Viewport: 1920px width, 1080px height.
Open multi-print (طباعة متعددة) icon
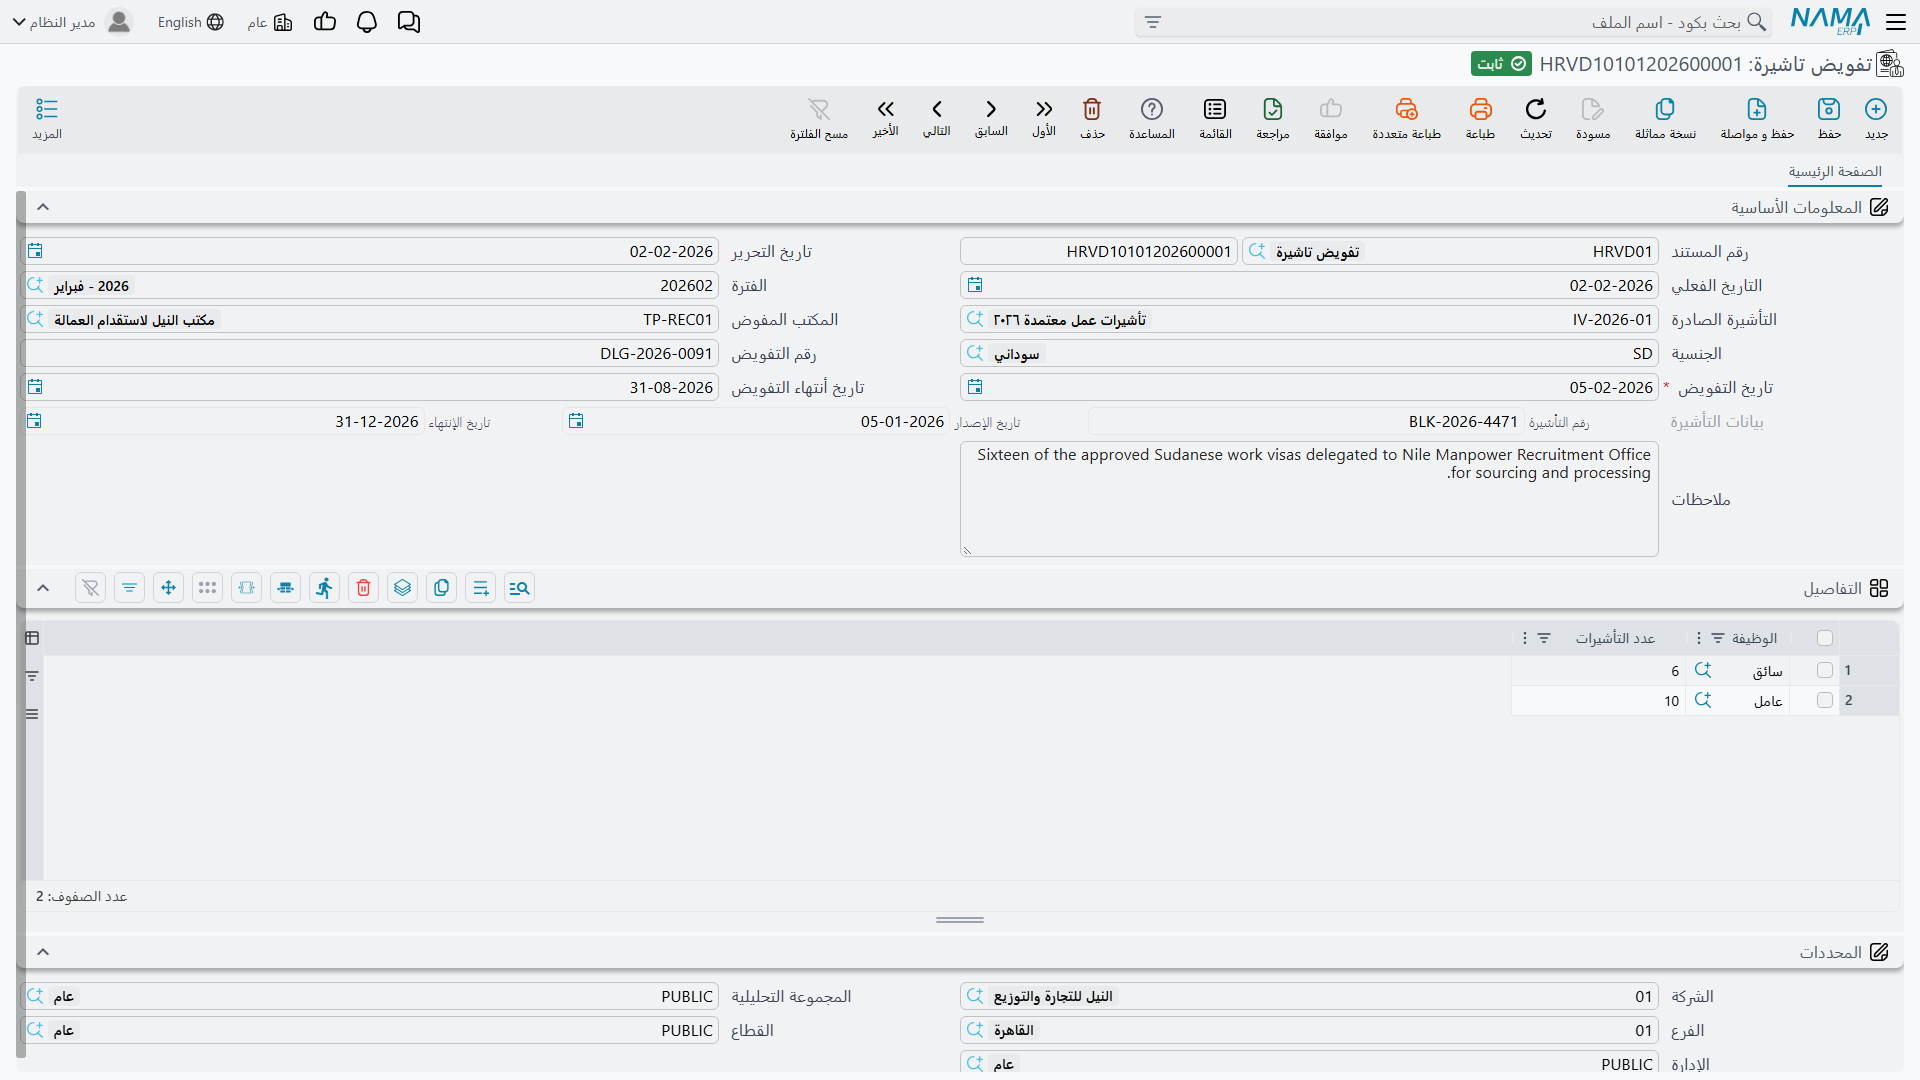point(1407,109)
